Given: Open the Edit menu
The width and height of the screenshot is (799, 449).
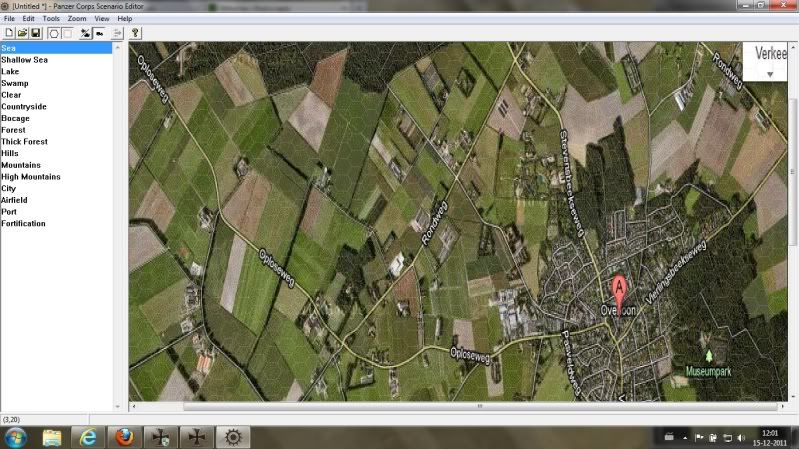Looking at the screenshot, I should 29,18.
